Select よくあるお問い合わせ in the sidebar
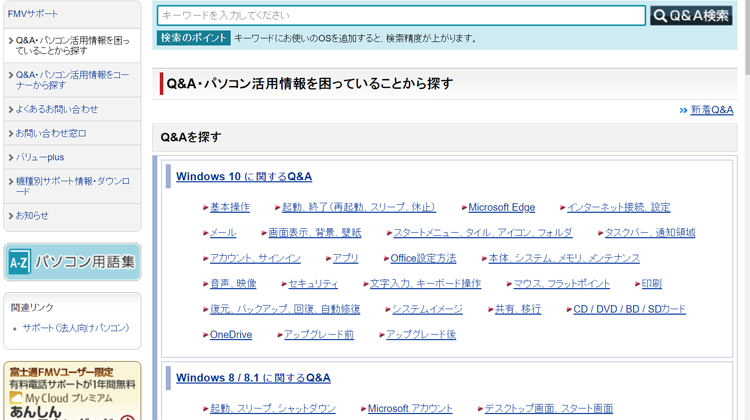 [56, 109]
